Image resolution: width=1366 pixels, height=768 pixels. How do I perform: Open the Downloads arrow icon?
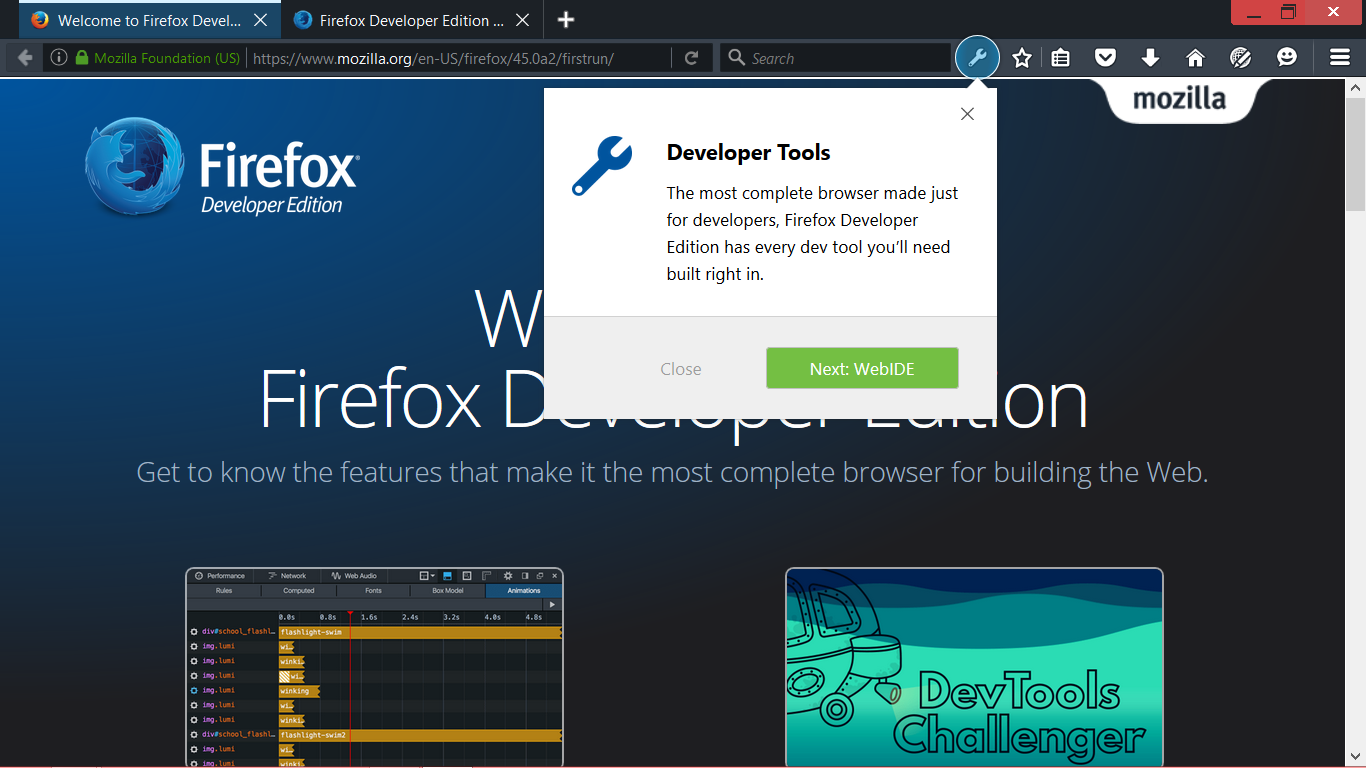click(x=1150, y=58)
